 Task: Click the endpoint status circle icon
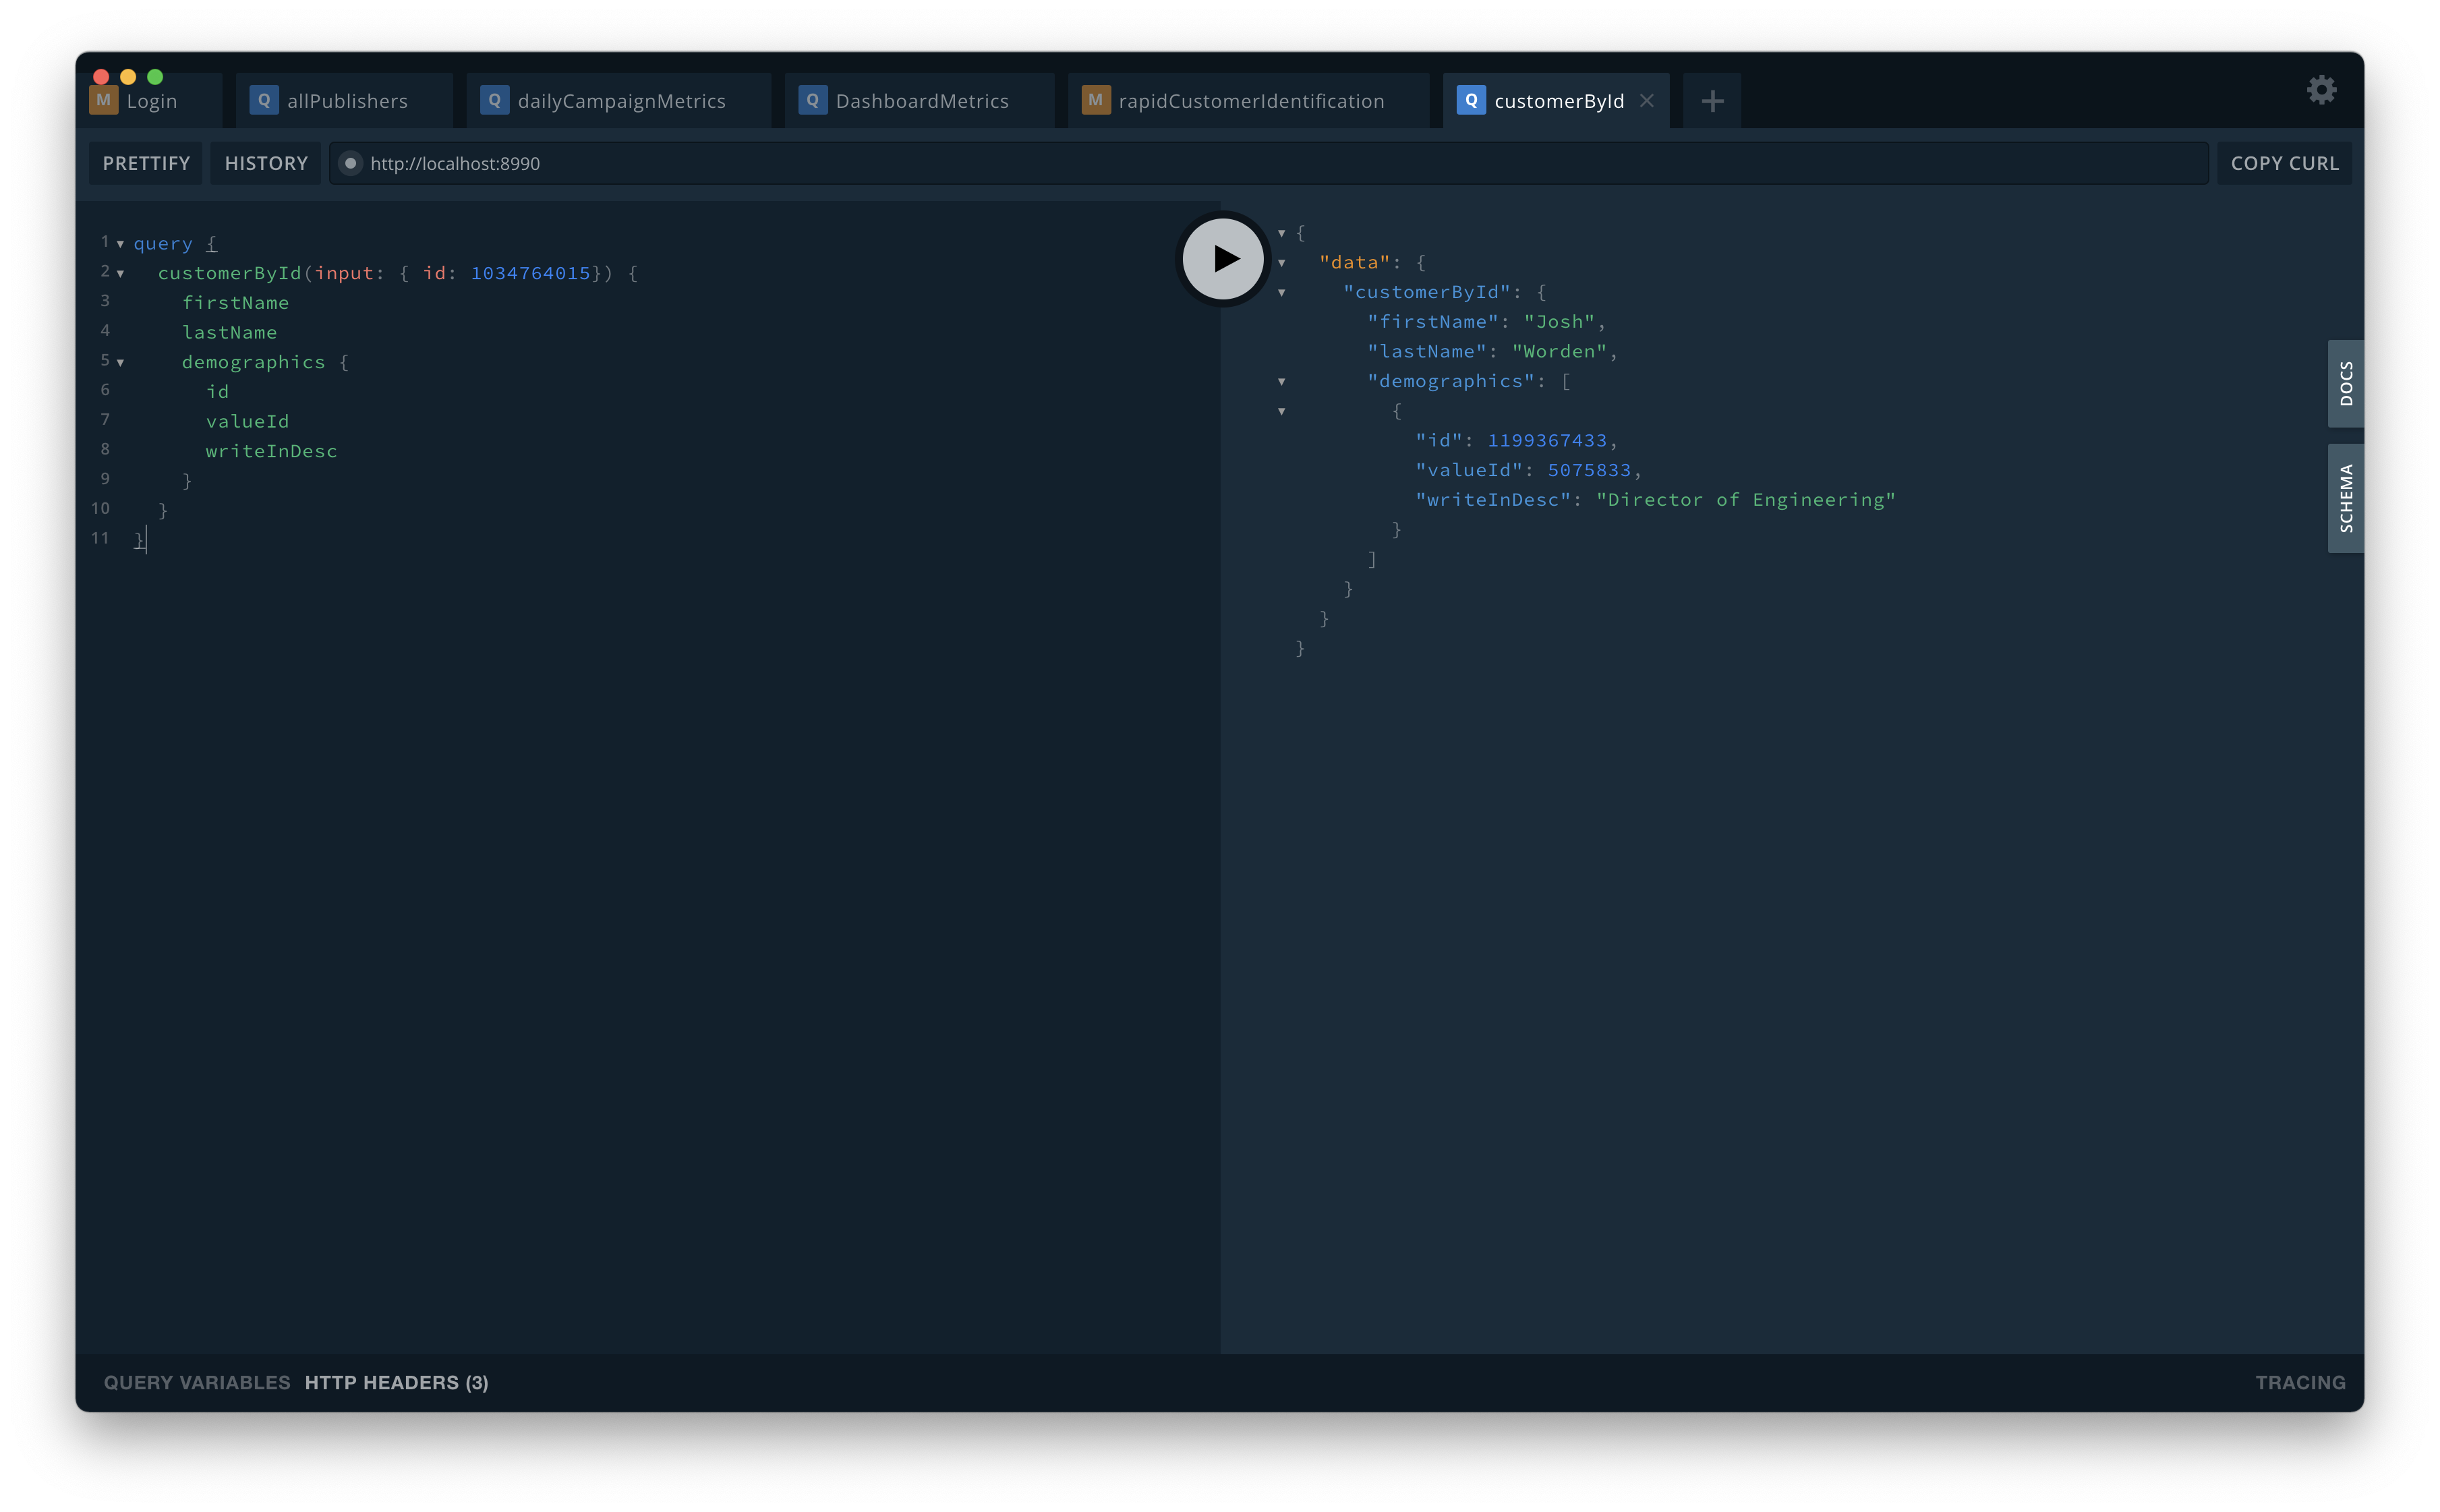point(350,164)
